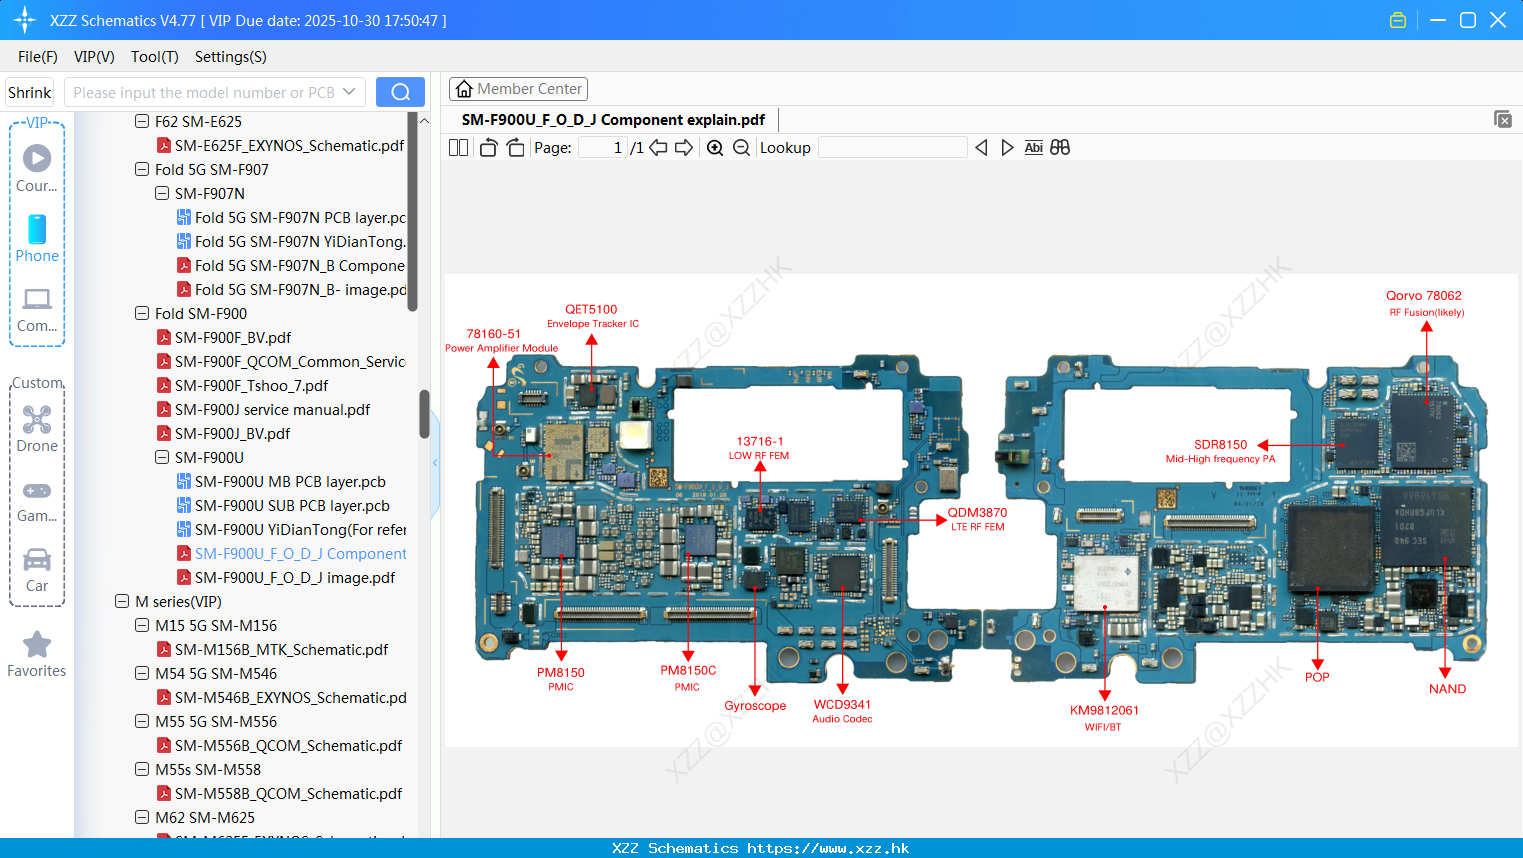The width and height of the screenshot is (1523, 858).
Task: Click the page number field
Action: (x=602, y=148)
